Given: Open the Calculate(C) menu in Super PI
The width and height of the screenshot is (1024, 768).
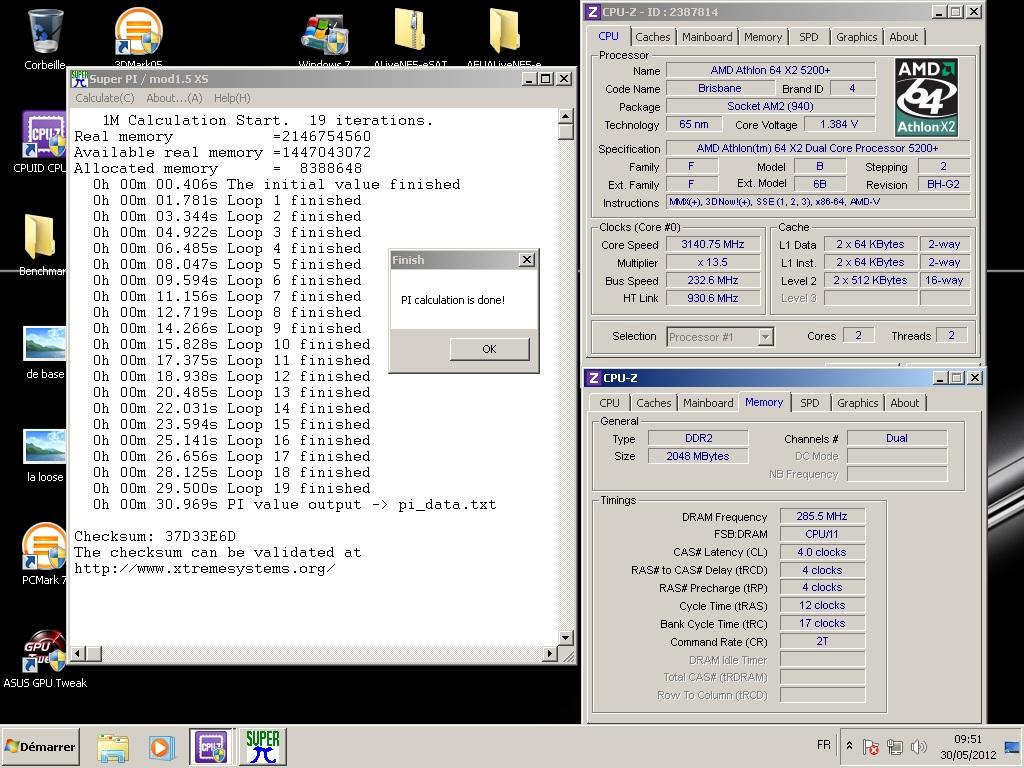Looking at the screenshot, I should click(104, 98).
